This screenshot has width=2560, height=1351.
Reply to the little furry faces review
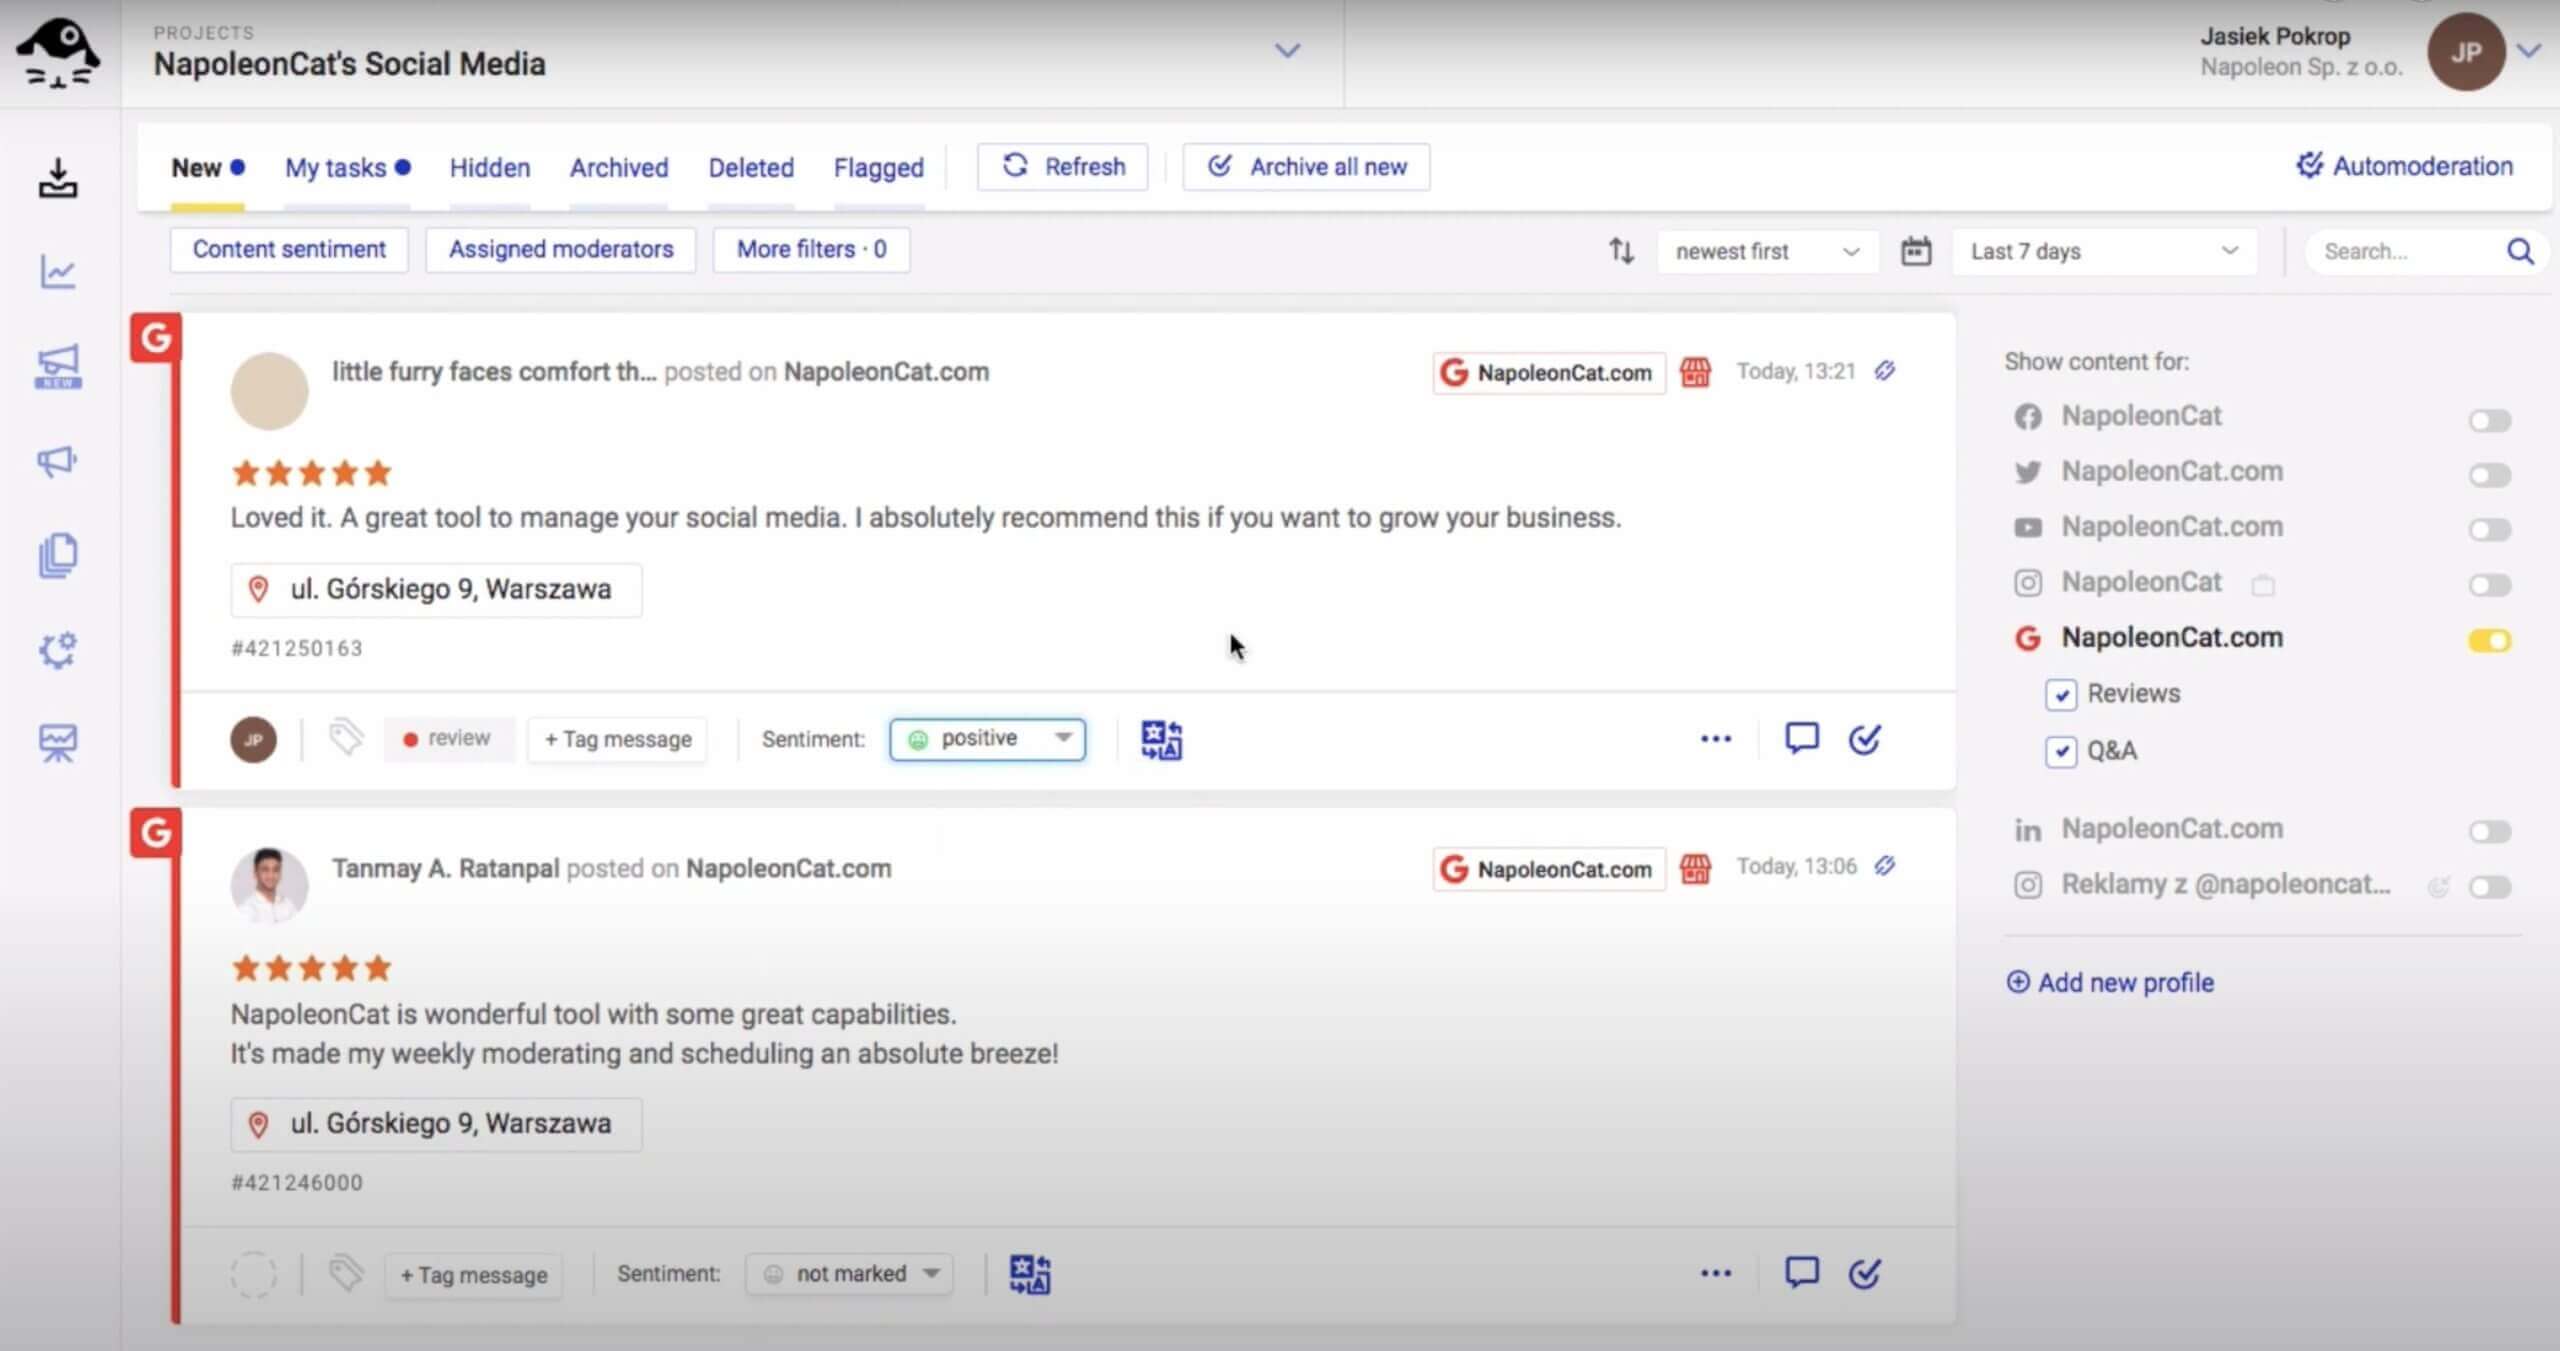(1801, 739)
